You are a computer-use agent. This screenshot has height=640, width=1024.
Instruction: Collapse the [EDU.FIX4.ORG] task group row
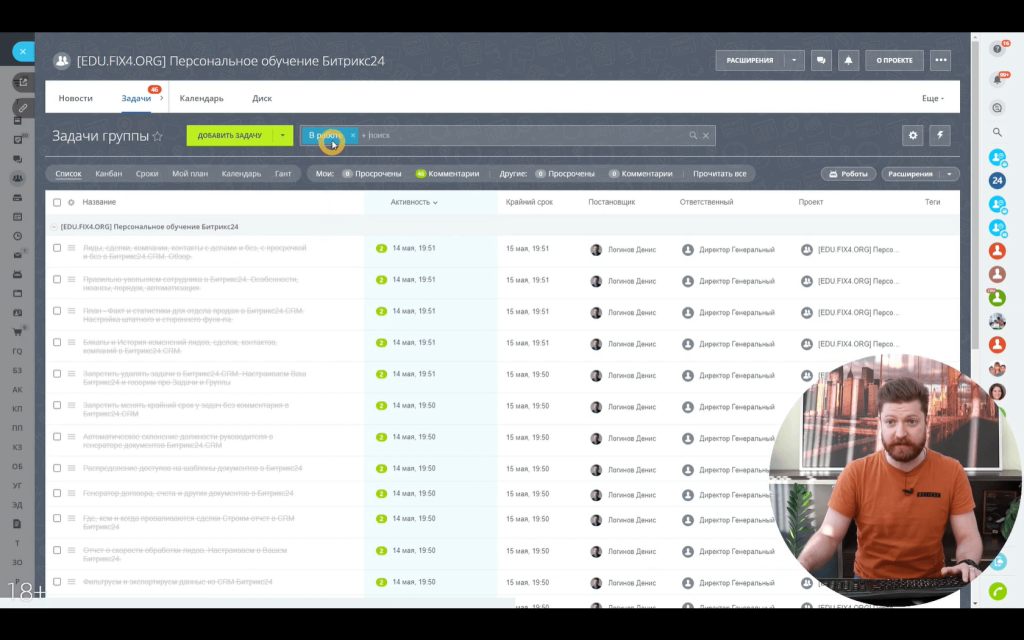click(54, 227)
